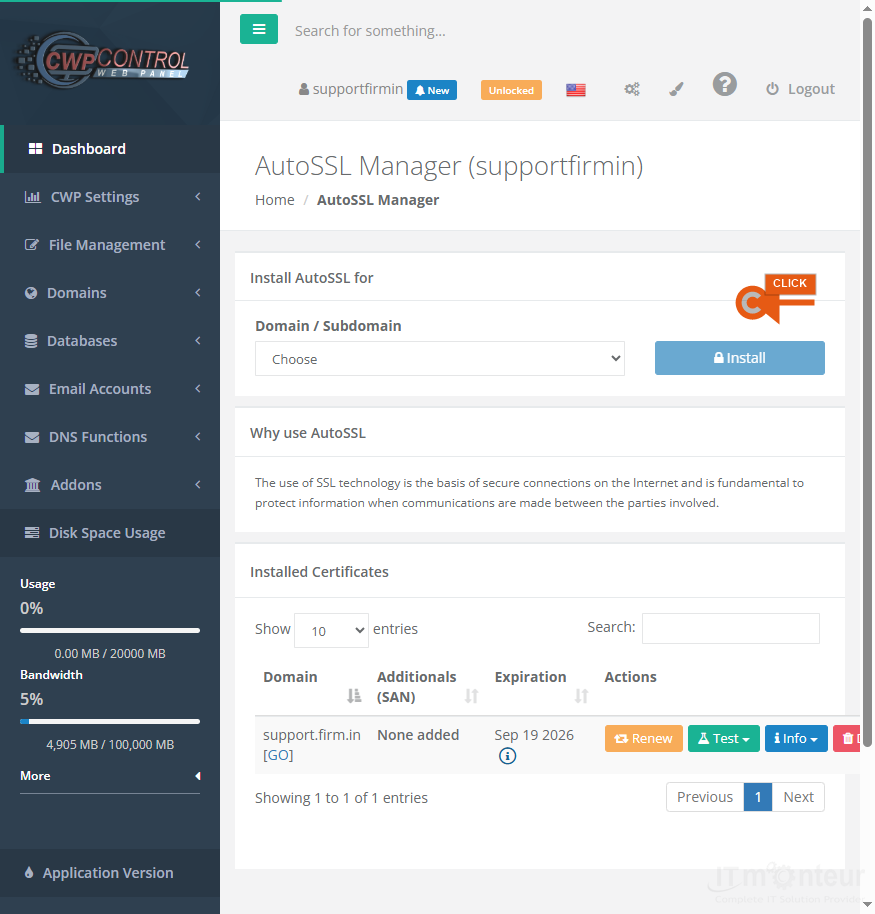Focus the certificates Search field
Screen dimensions: 875x914
[x=730, y=628]
